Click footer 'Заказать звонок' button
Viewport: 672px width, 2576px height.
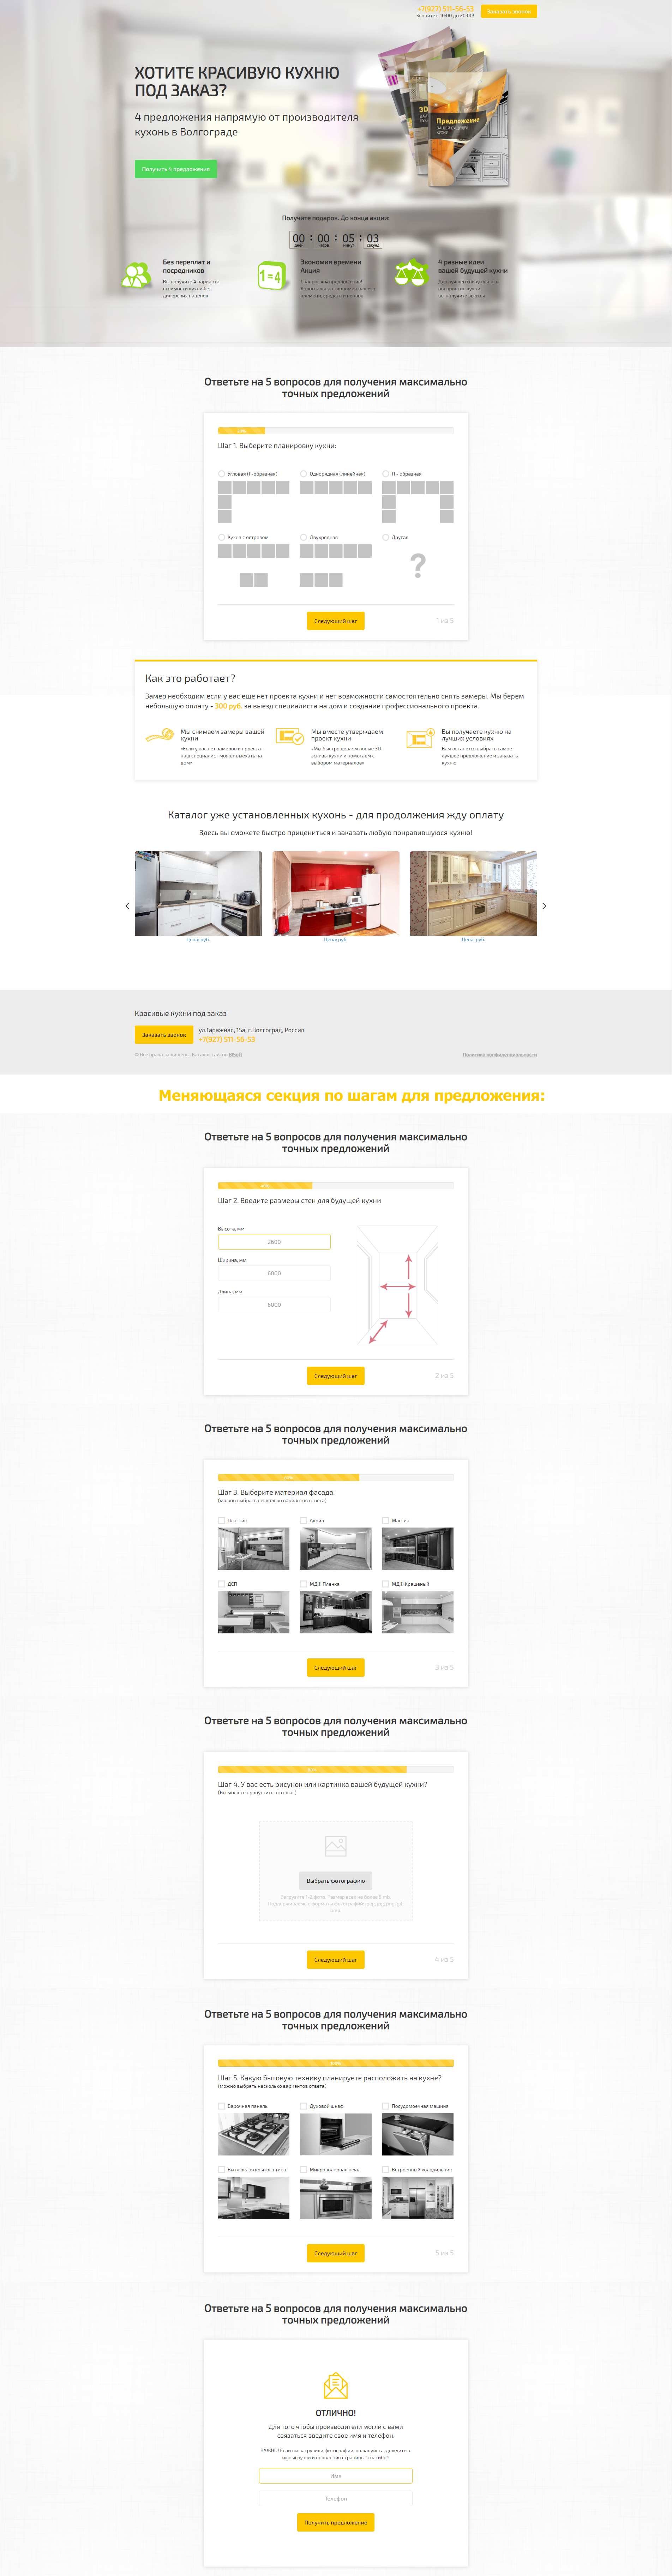[164, 1035]
